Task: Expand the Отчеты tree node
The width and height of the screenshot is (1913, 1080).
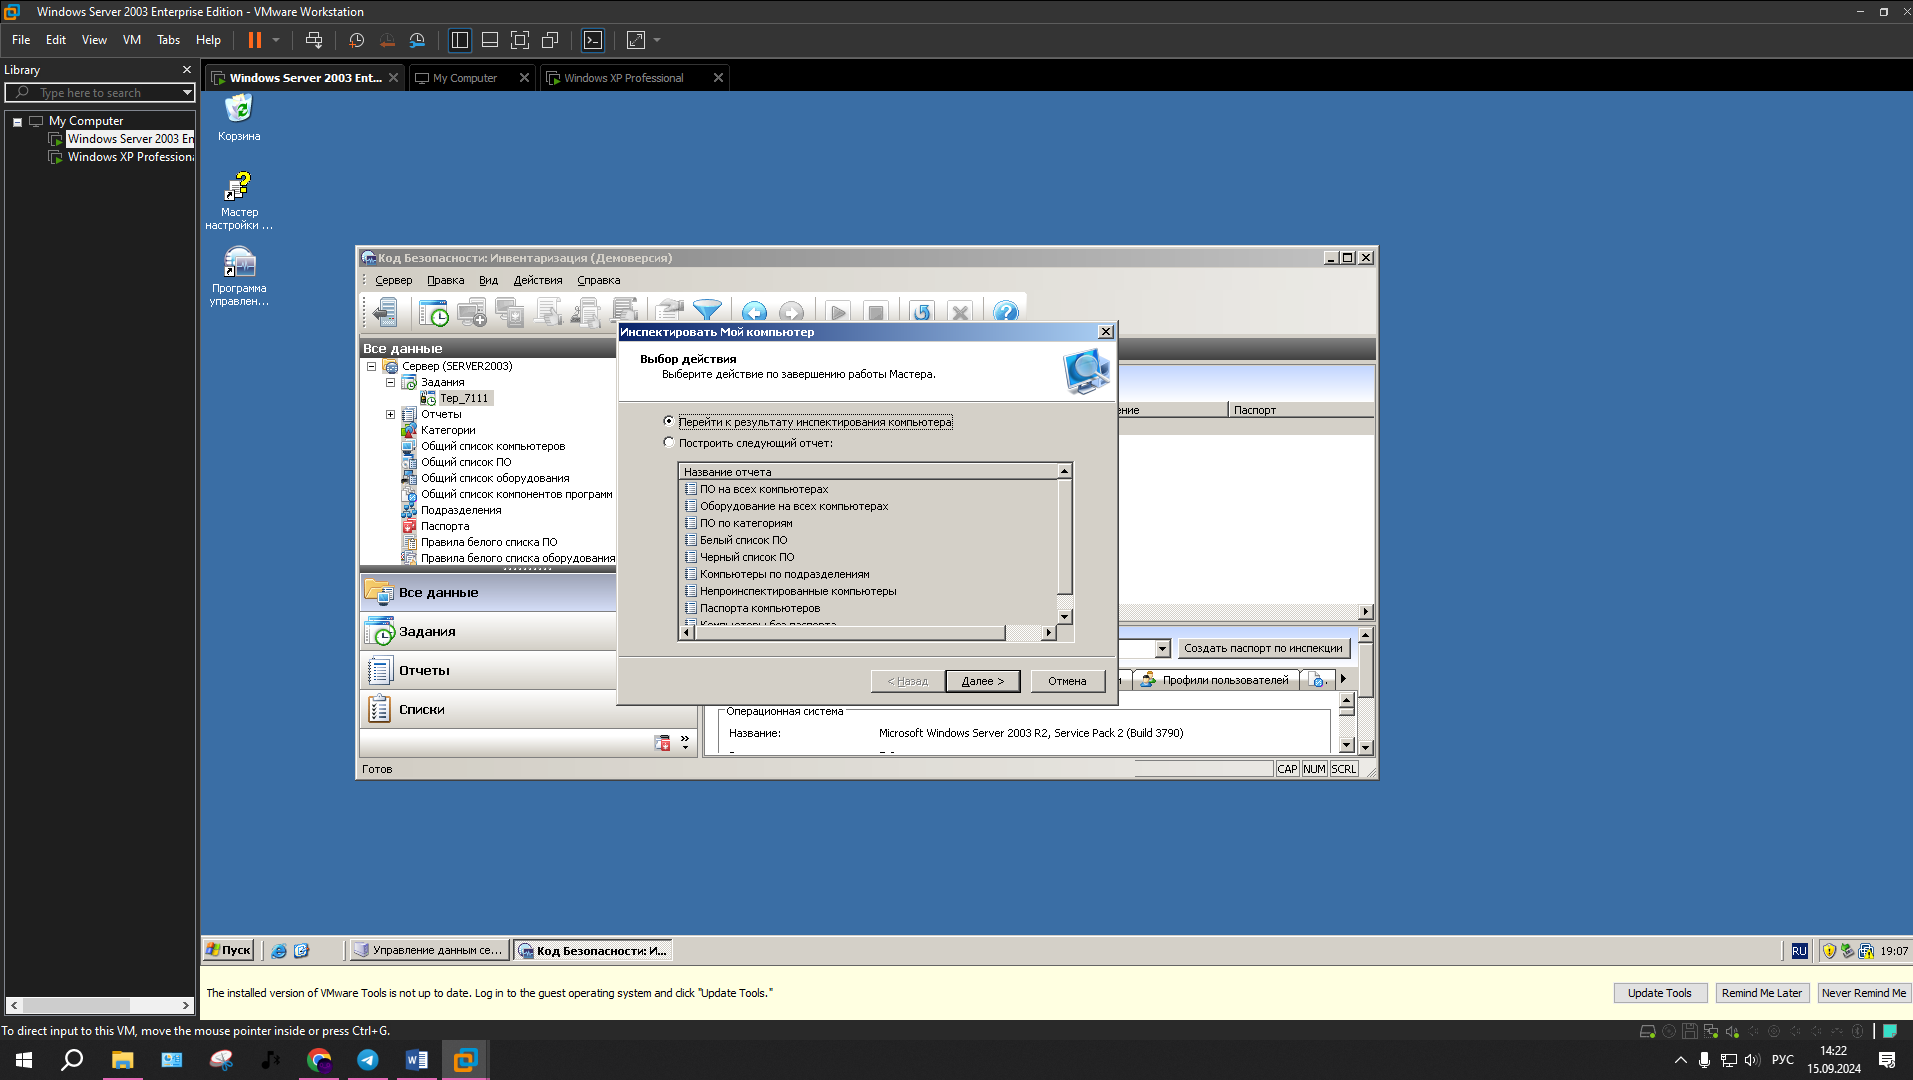Action: click(391, 414)
